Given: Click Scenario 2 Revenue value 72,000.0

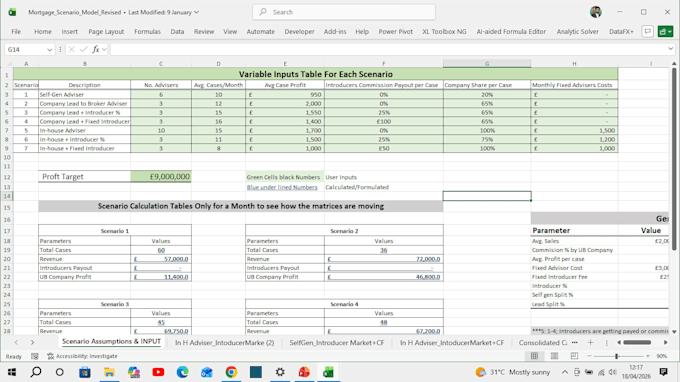Looking at the screenshot, I should pyautogui.click(x=384, y=259).
